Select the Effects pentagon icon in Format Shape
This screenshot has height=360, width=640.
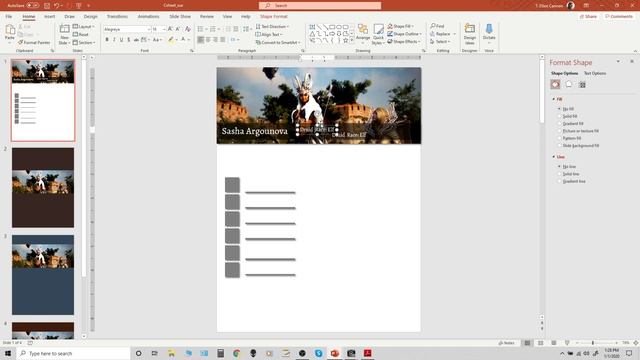[569, 84]
